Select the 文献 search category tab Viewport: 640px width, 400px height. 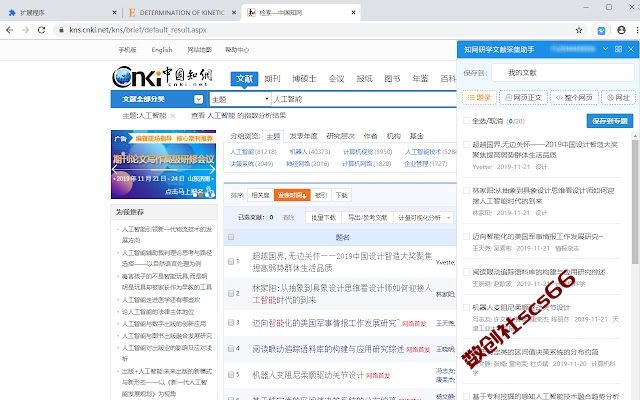click(x=244, y=79)
